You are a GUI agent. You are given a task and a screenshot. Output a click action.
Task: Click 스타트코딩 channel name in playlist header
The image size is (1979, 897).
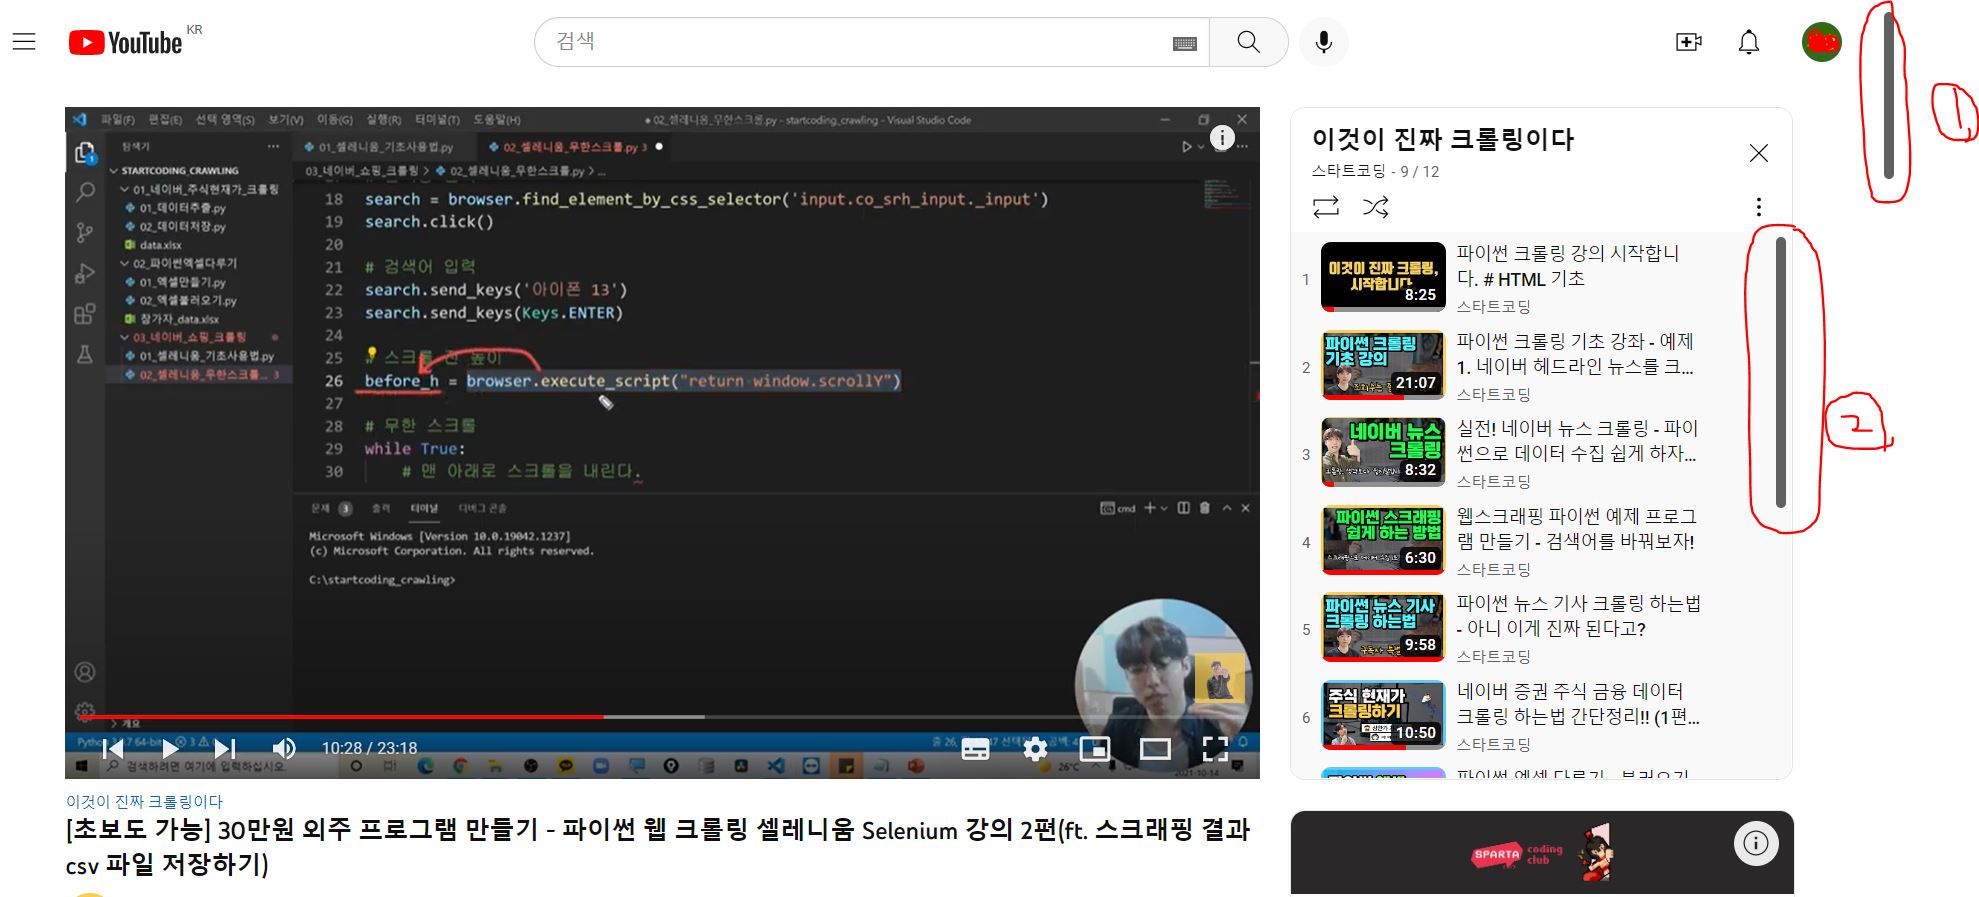pyautogui.click(x=1349, y=171)
